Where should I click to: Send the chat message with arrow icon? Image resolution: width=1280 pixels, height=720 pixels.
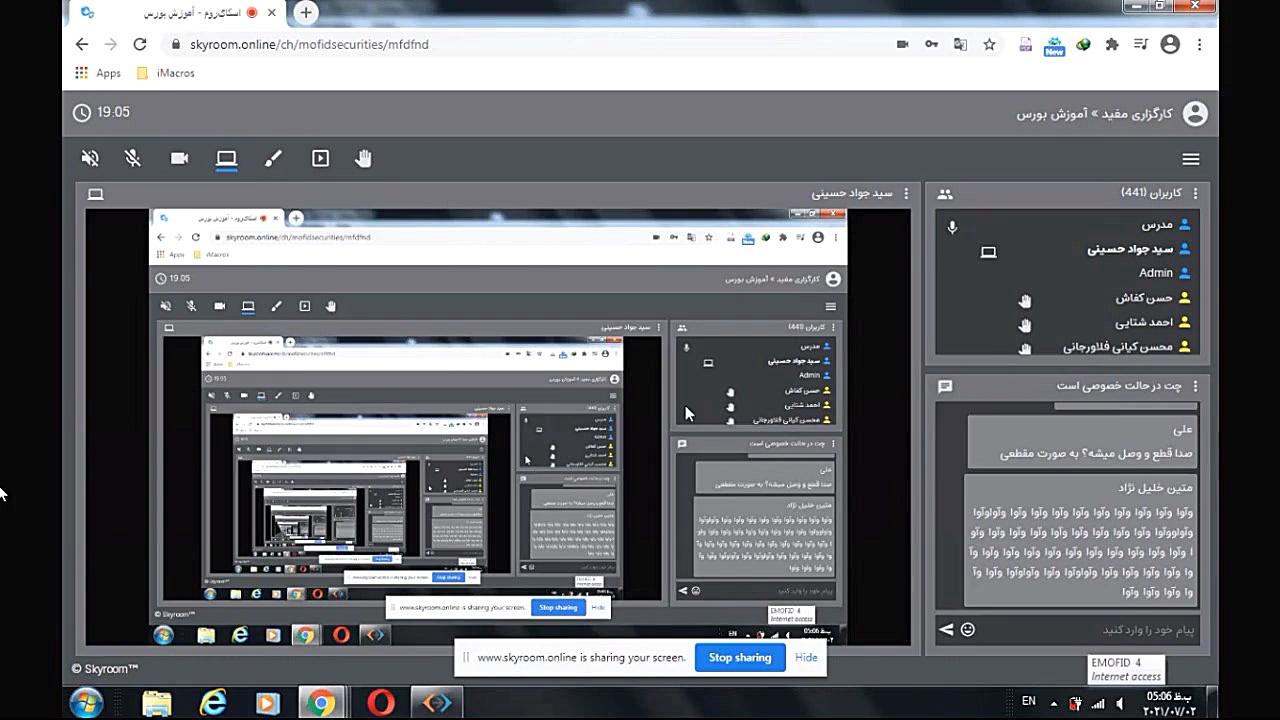(x=946, y=629)
